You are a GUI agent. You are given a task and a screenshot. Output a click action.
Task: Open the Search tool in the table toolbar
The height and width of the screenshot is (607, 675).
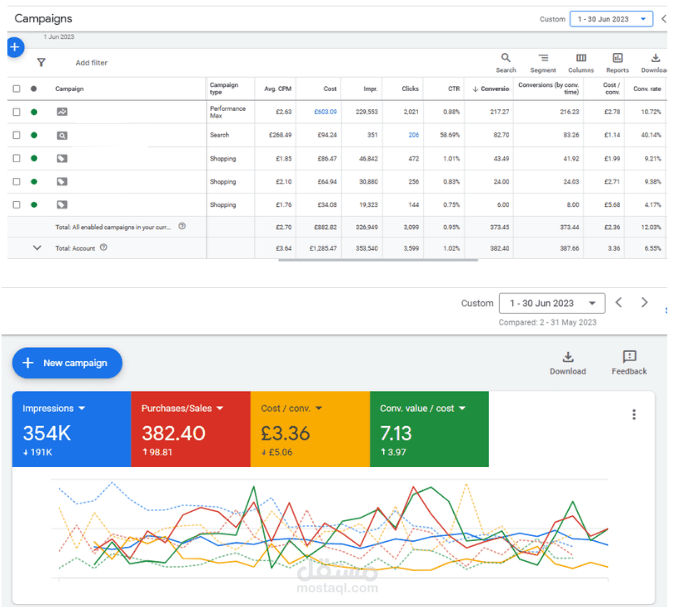click(506, 63)
